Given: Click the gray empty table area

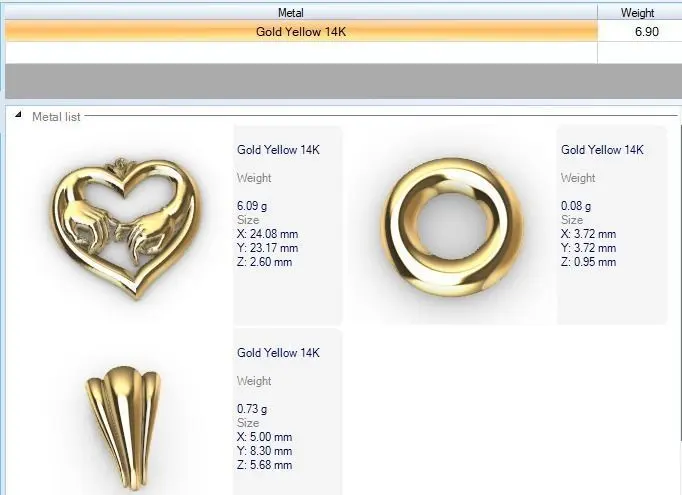Looking at the screenshot, I should pos(343,81).
